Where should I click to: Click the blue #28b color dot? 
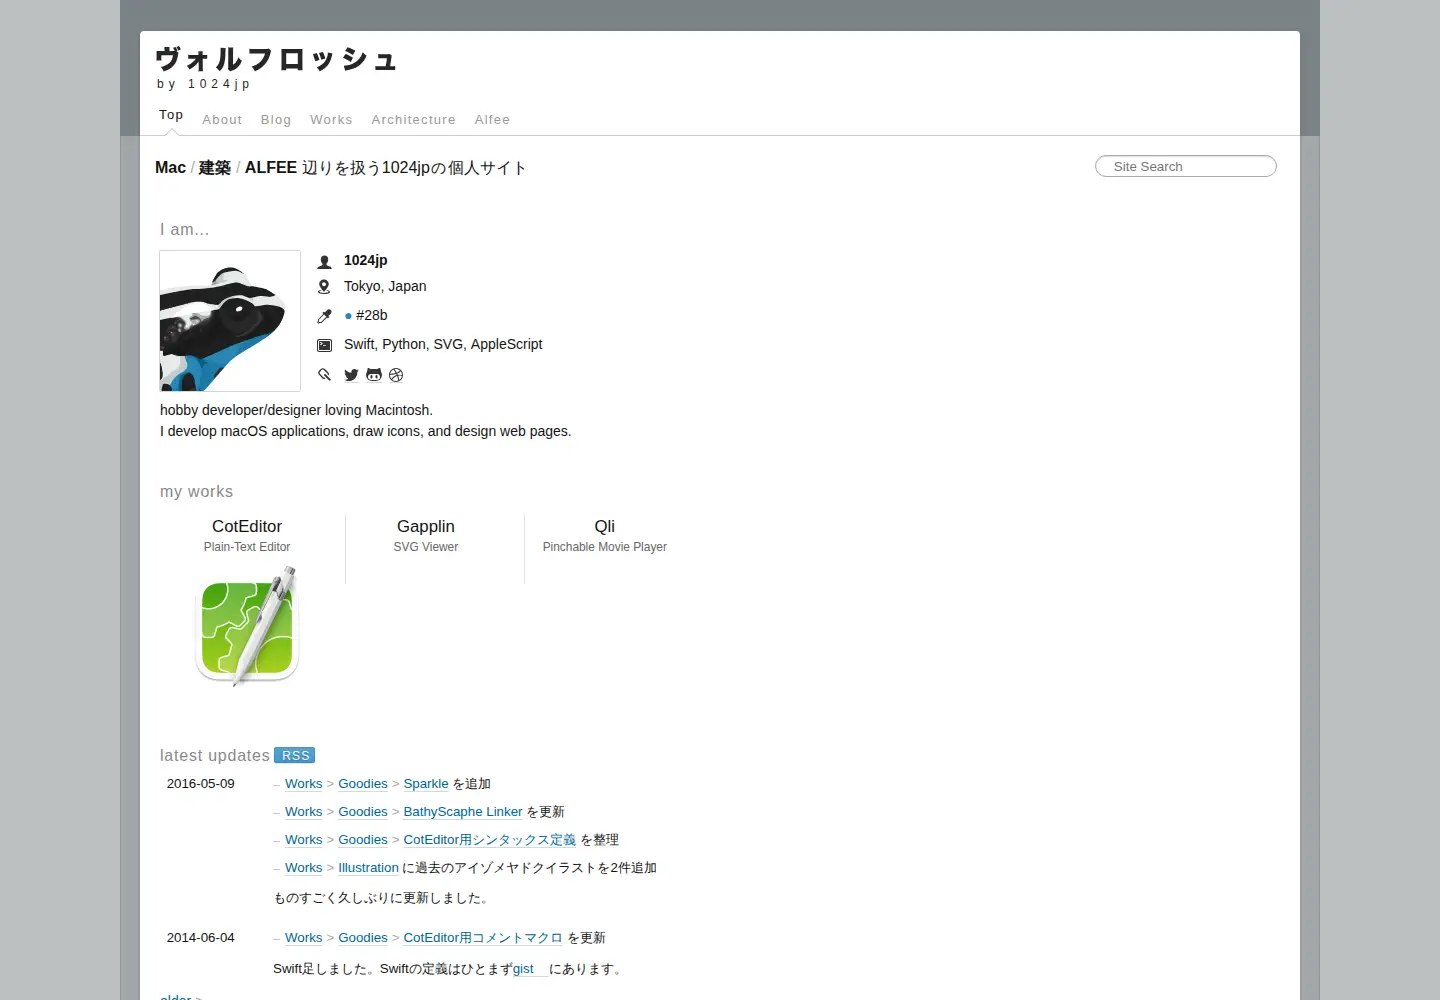348,316
